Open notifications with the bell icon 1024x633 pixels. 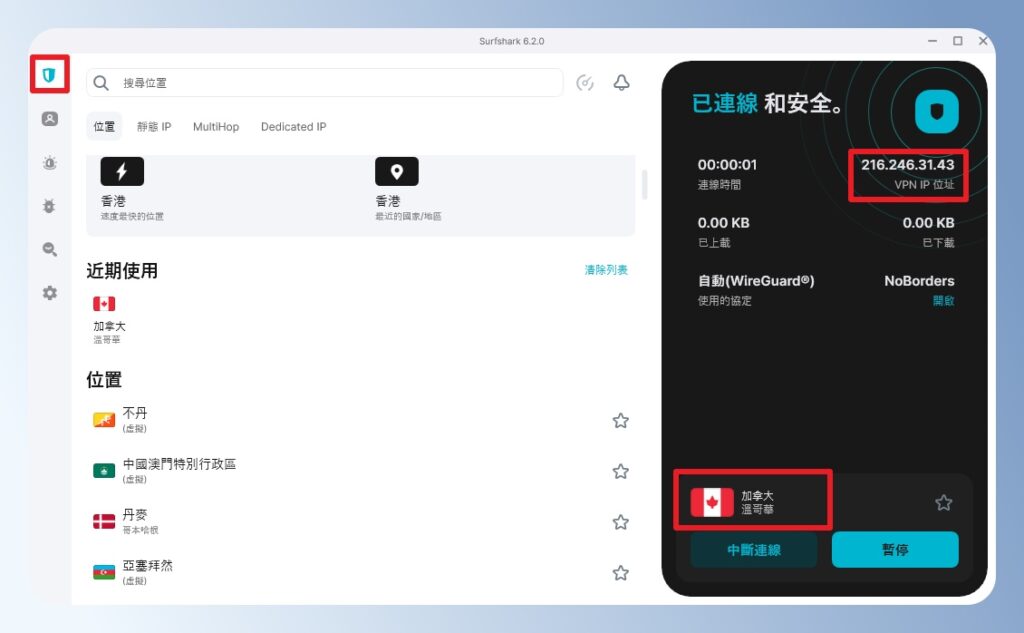621,83
